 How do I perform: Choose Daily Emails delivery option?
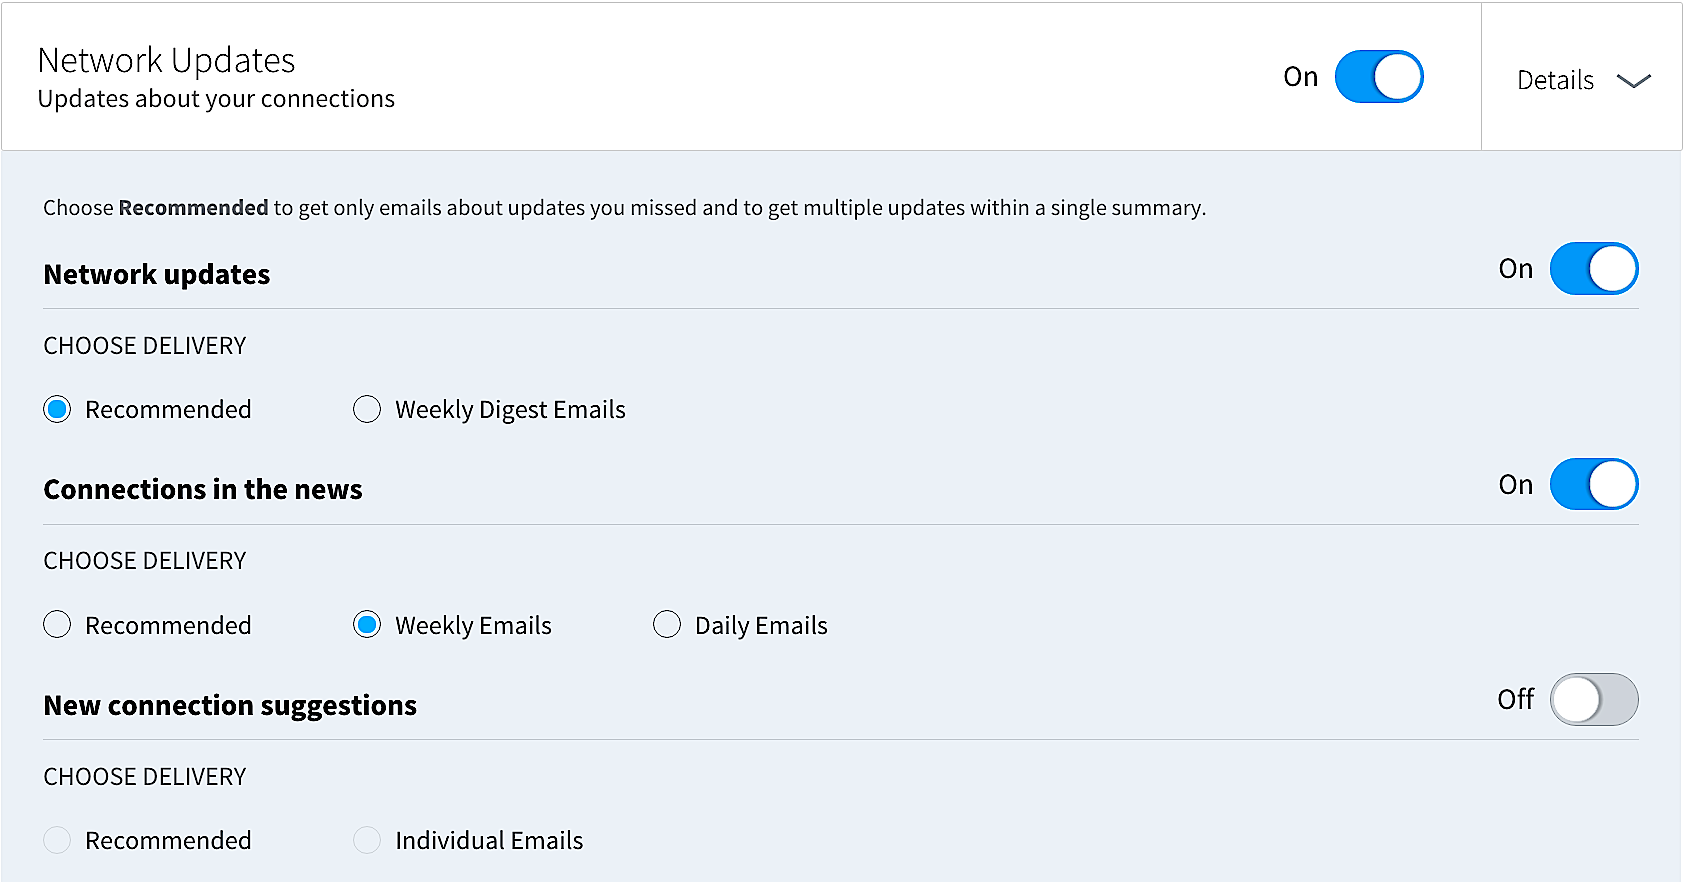tap(667, 625)
